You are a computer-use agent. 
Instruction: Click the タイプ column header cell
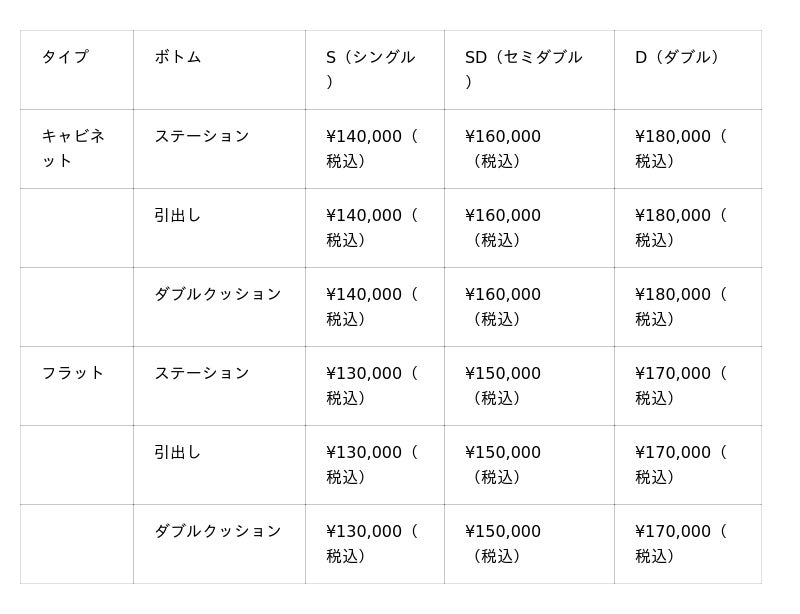[65, 57]
